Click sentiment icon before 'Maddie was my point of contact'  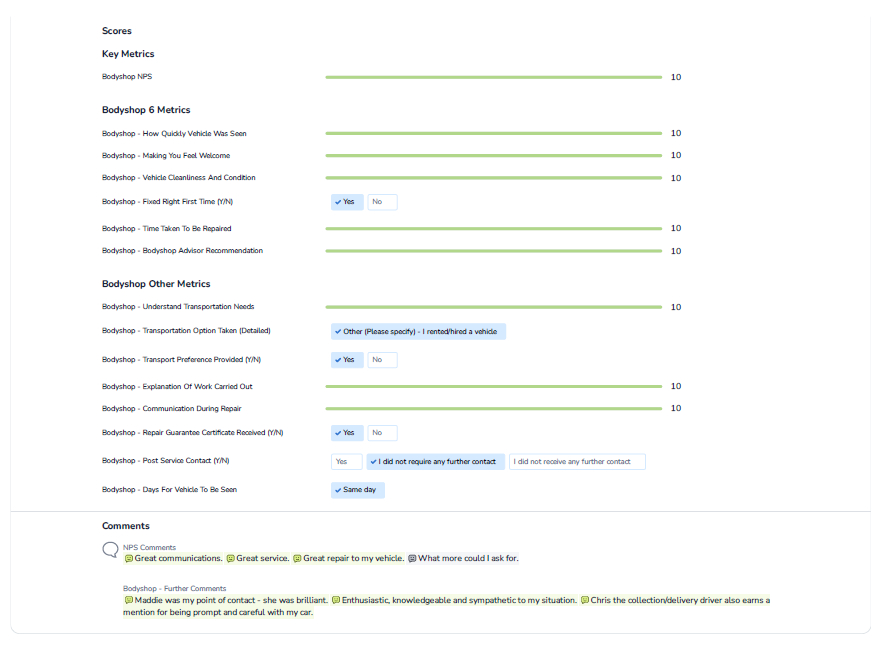129,601
